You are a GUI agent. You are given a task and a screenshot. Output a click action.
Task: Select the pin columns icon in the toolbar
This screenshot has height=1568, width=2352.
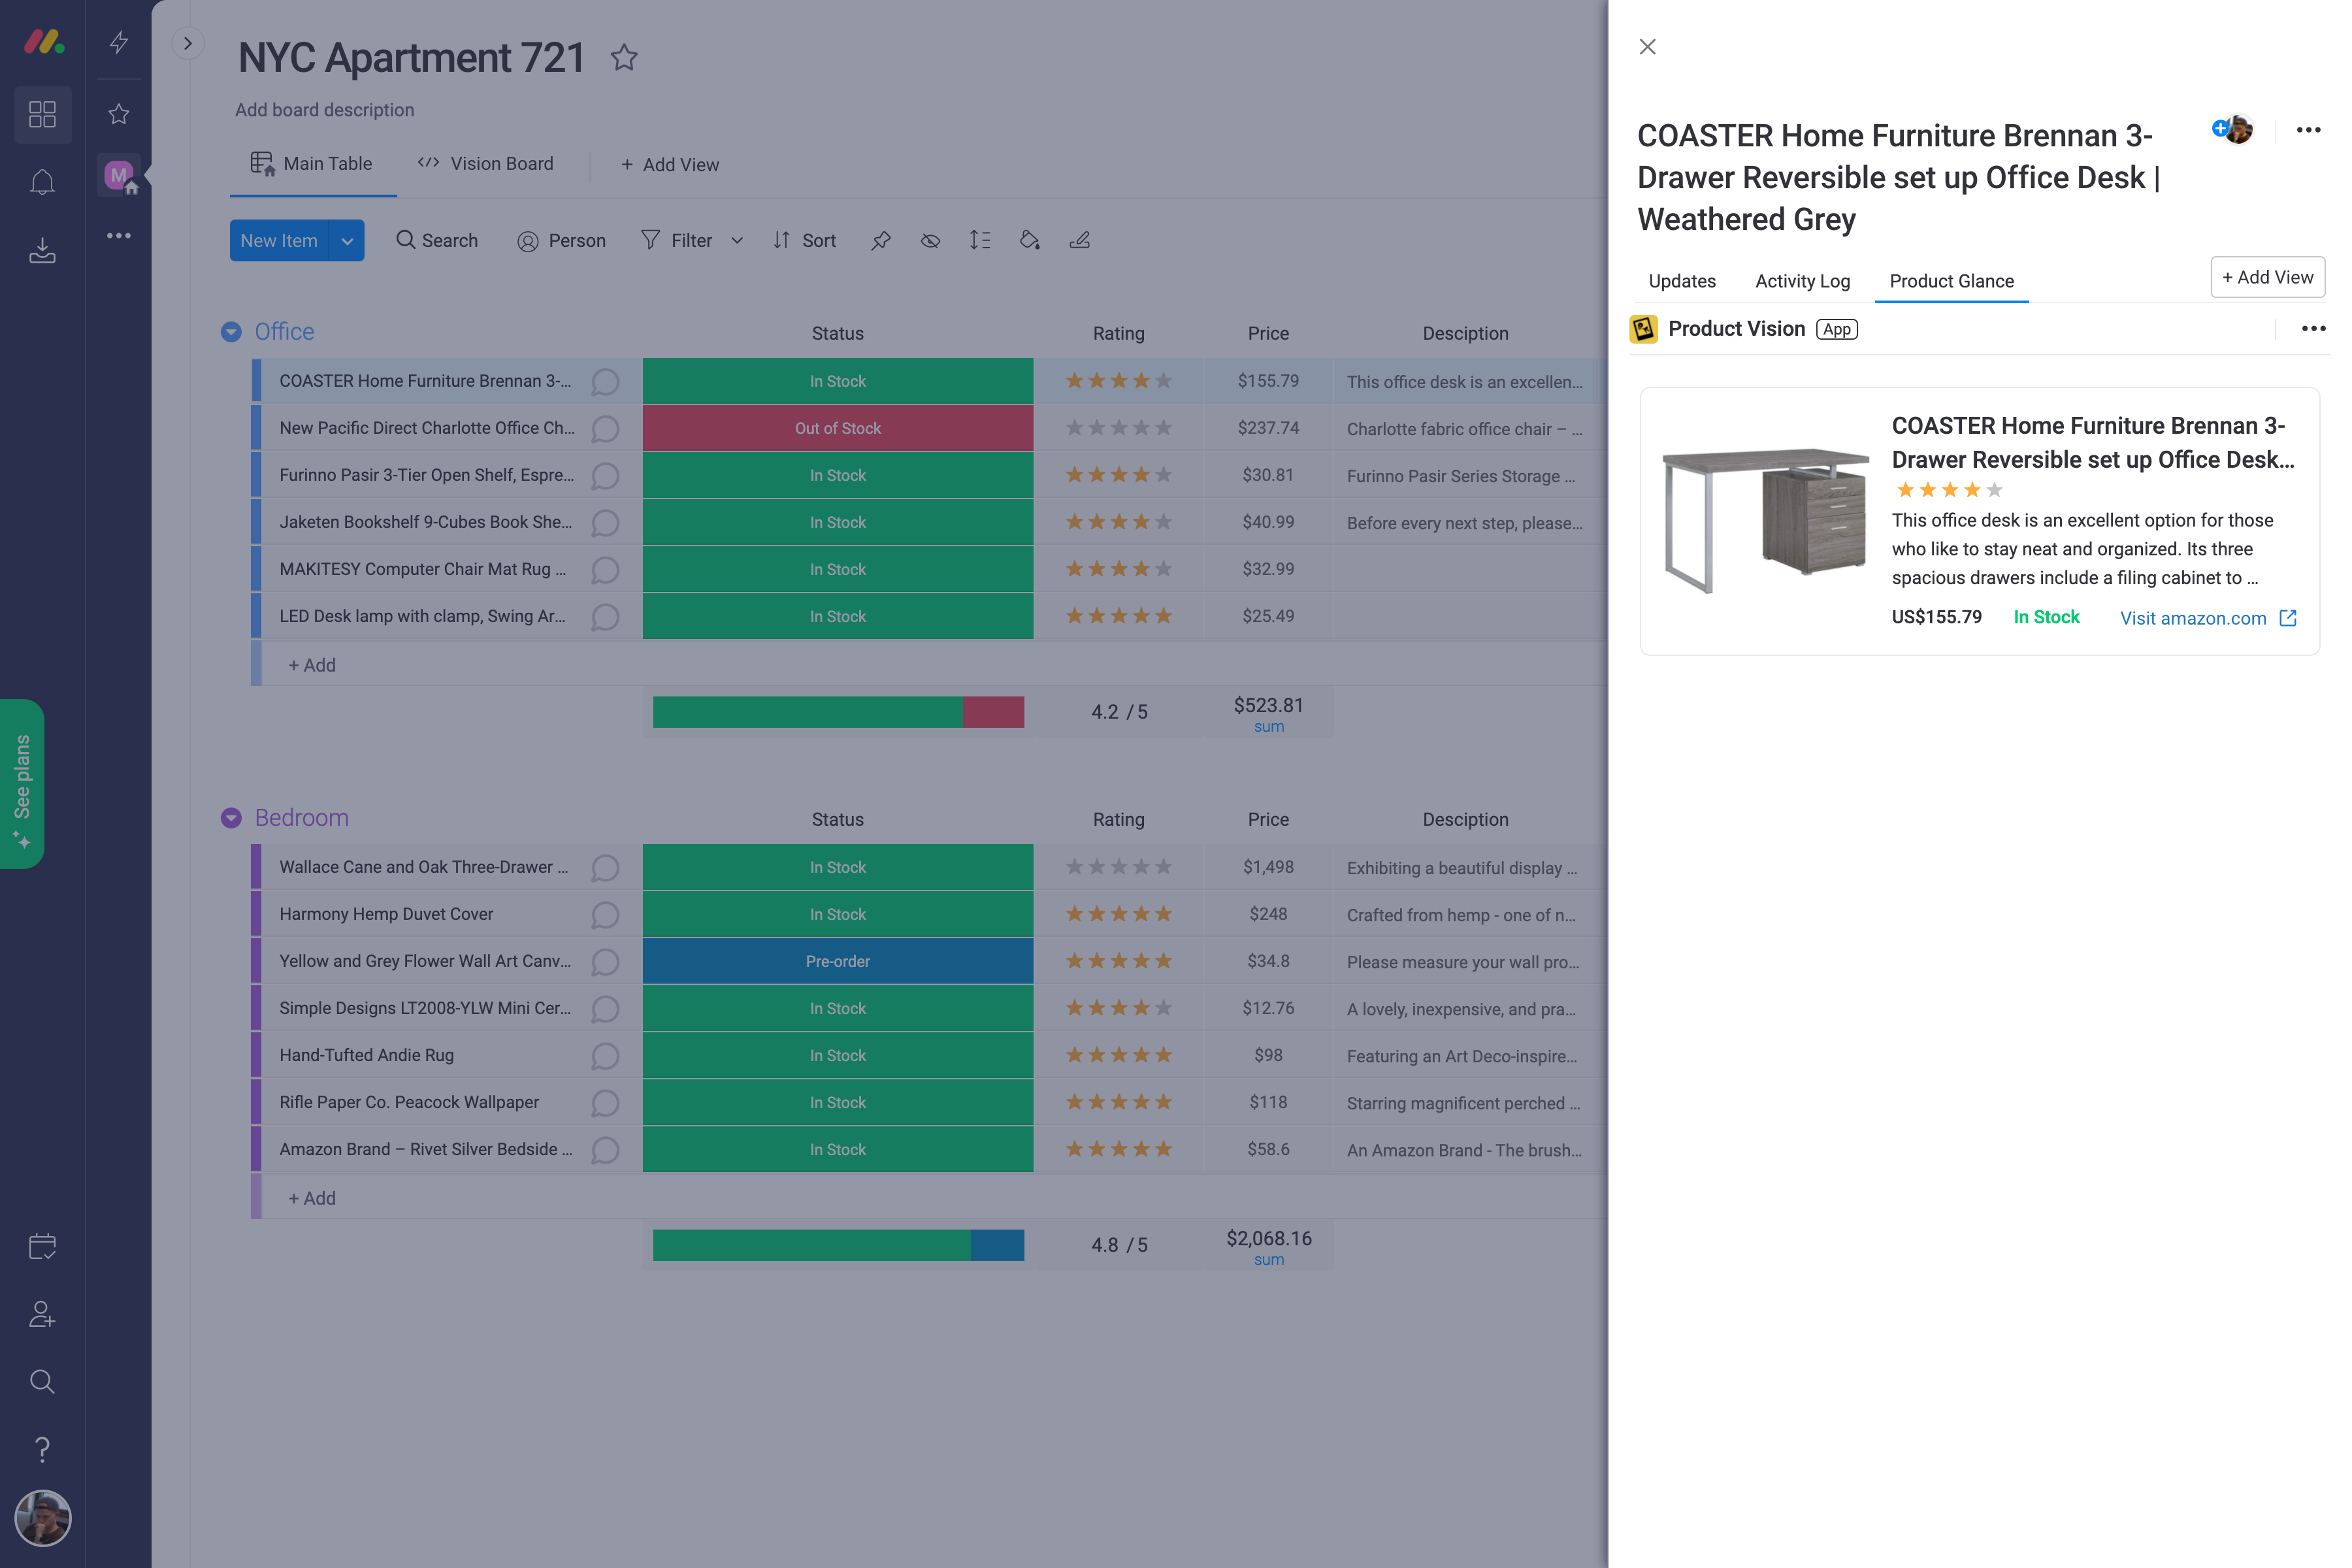click(x=881, y=240)
